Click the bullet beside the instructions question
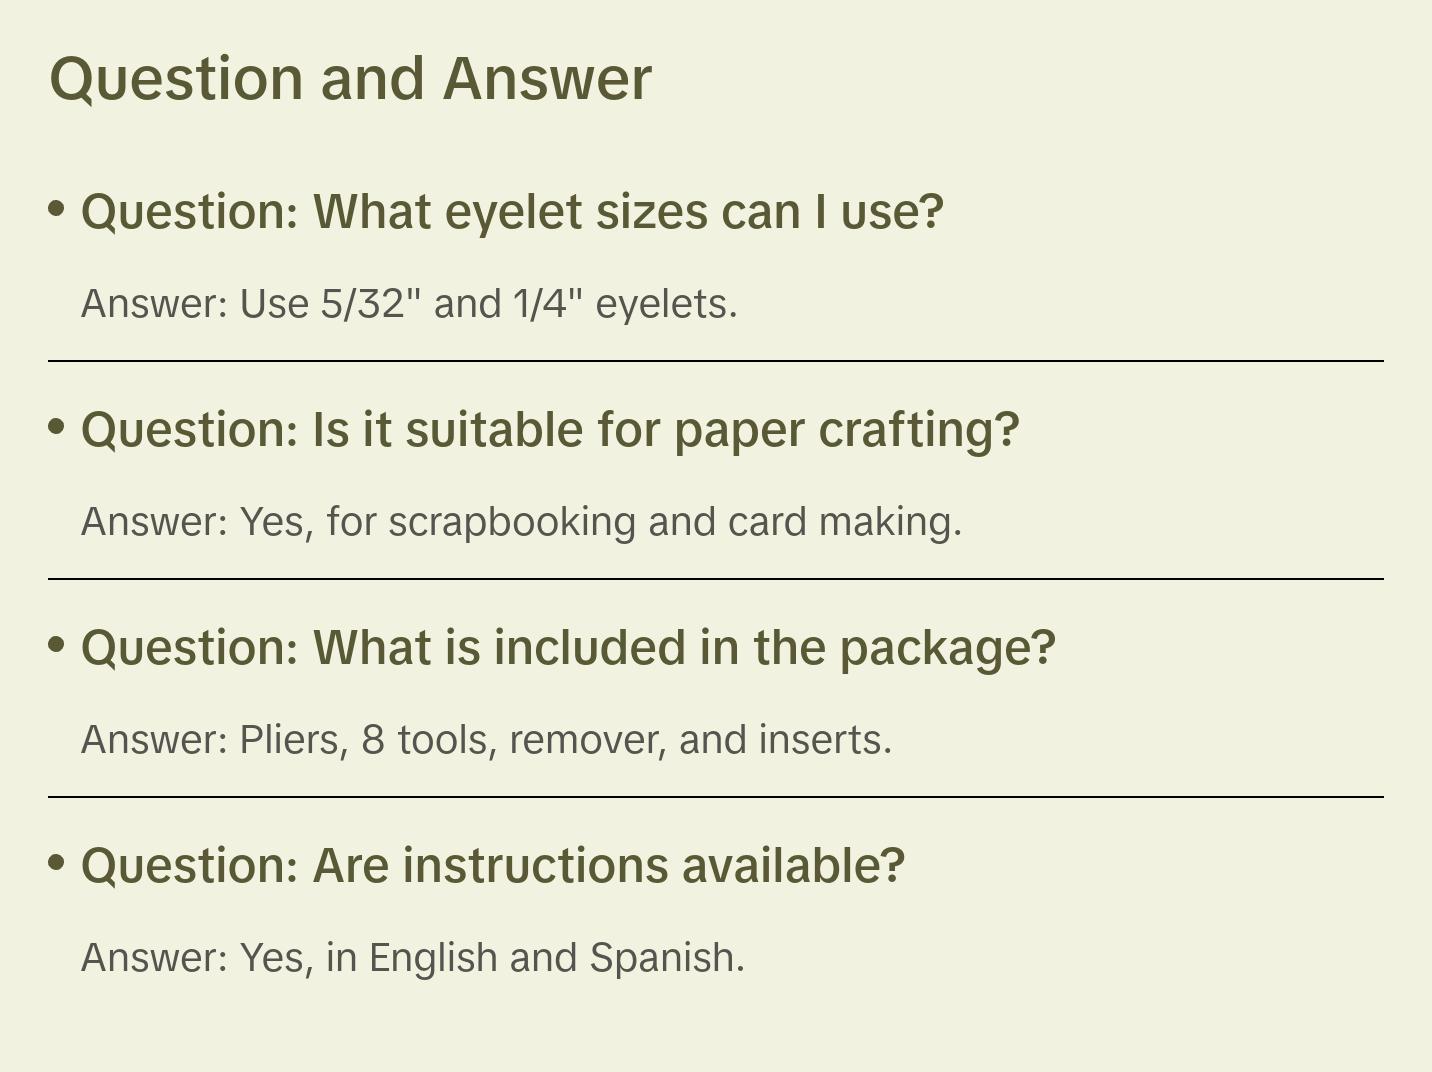Screen dimensions: 1432x1072 (x=57, y=863)
